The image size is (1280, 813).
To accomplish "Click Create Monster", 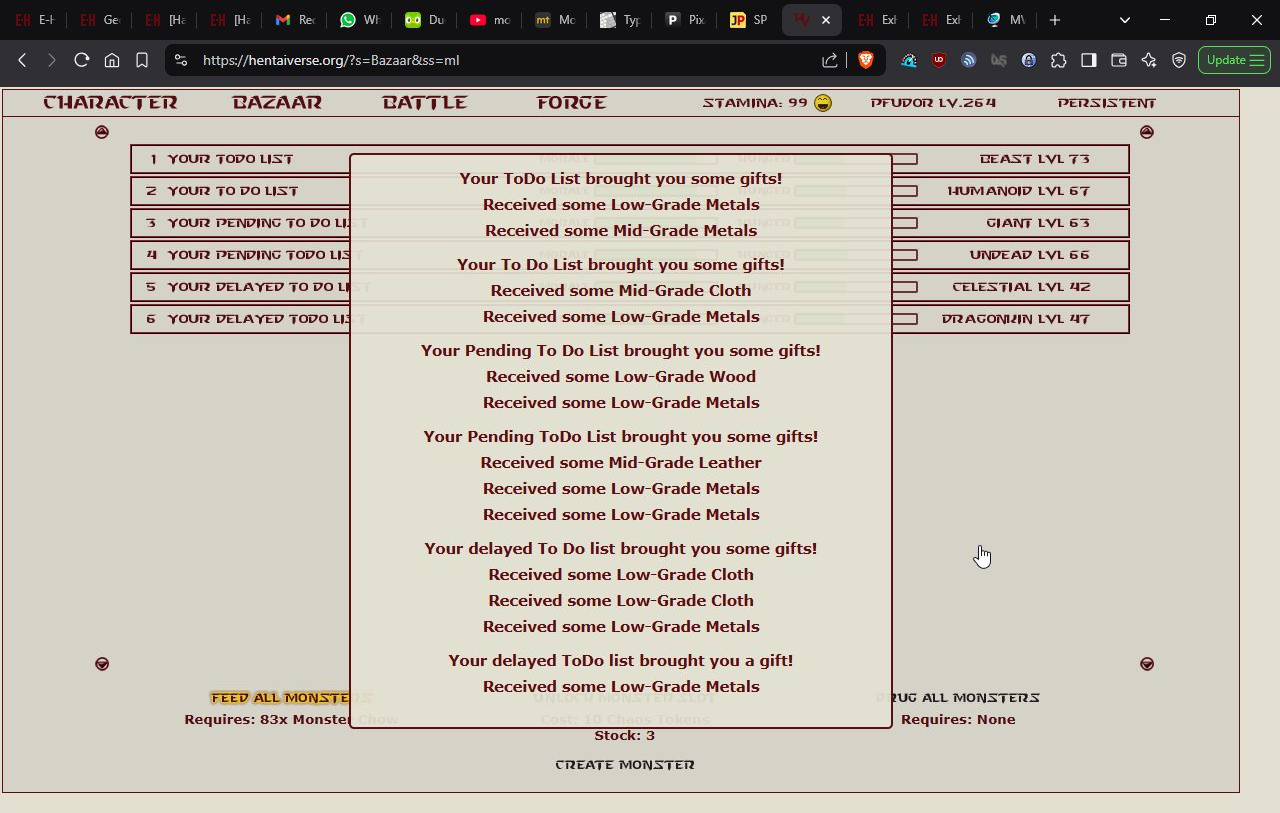I will click(x=625, y=765).
